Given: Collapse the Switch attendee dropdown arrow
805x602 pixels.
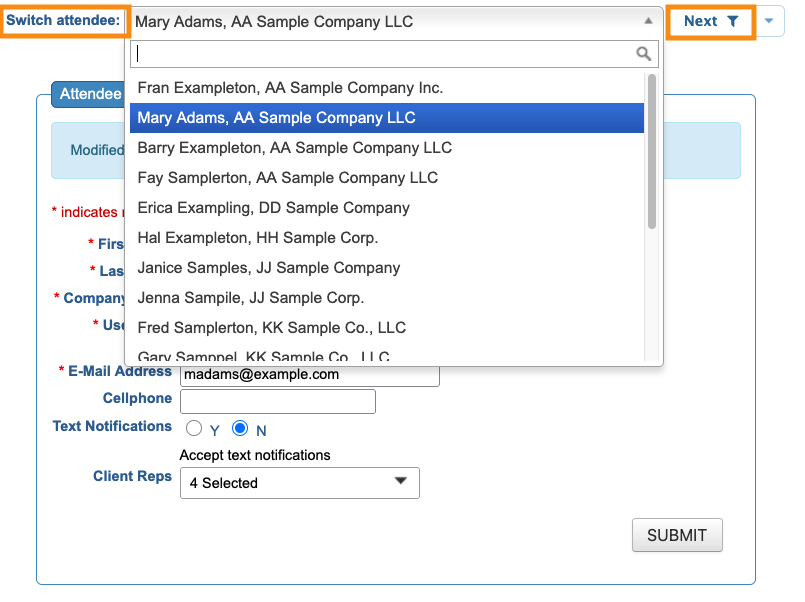Looking at the screenshot, I should pos(648,21).
